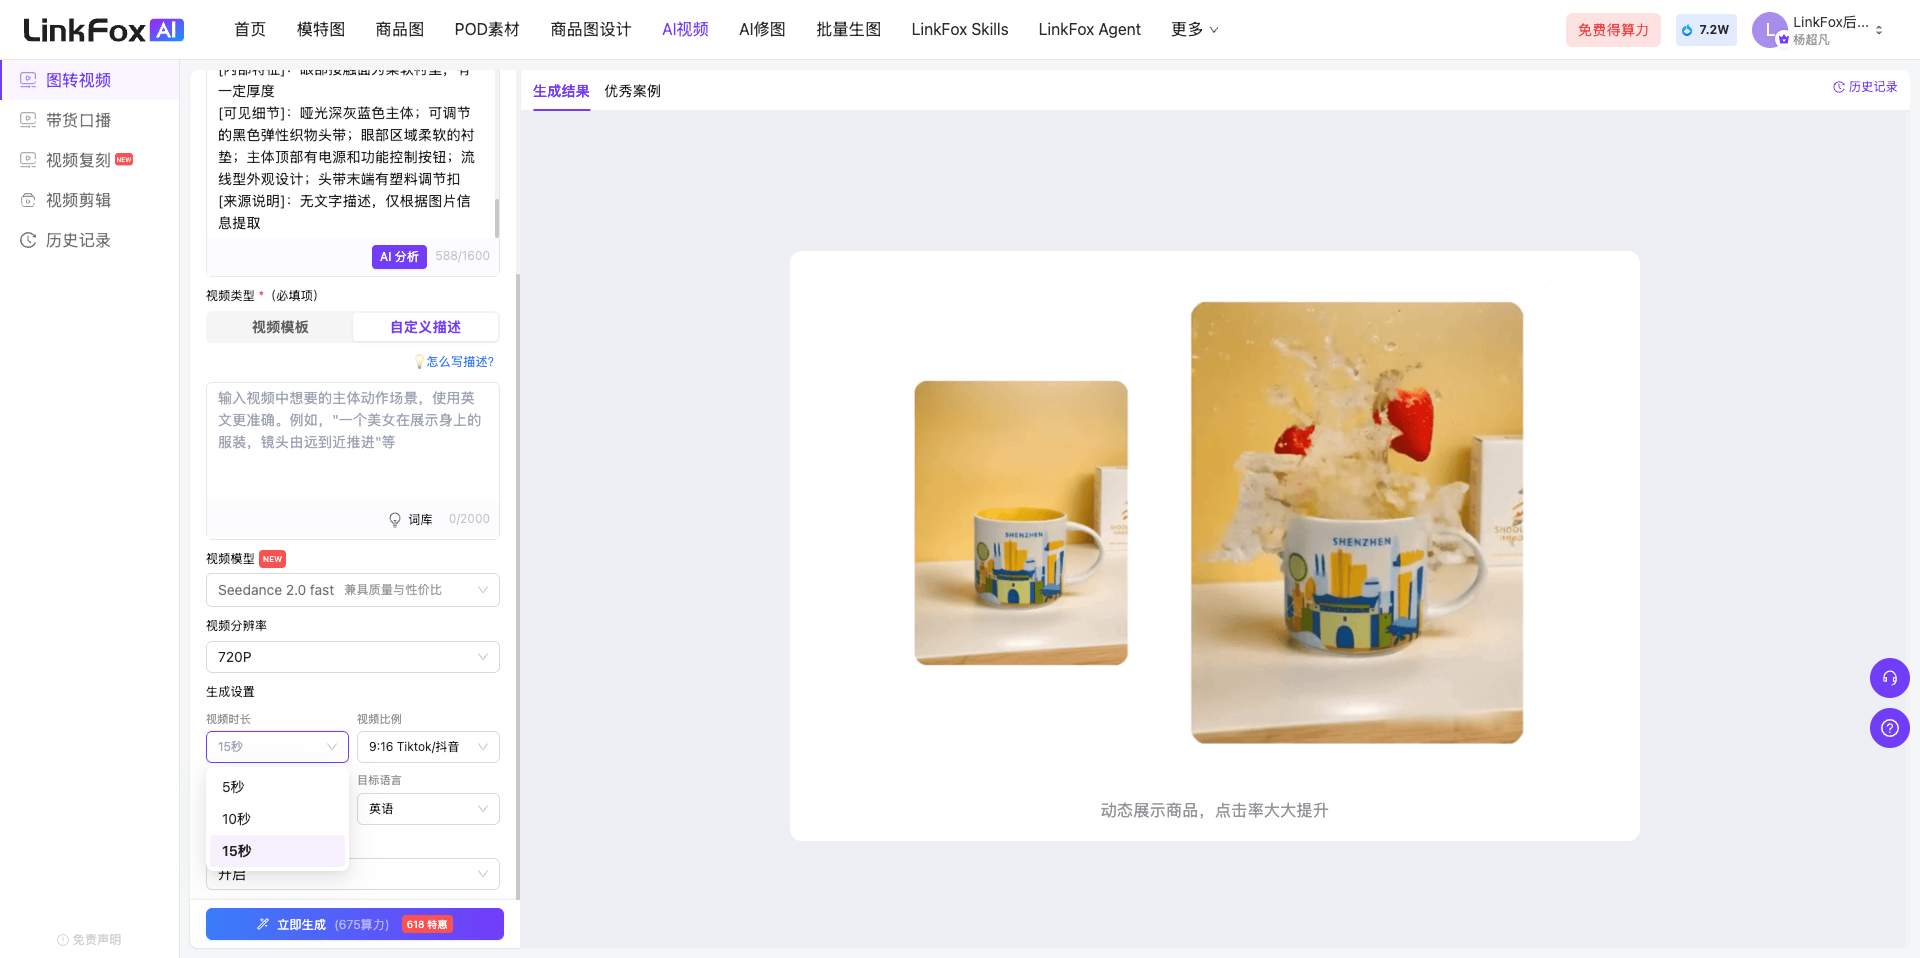Viewport: 1920px width, 958px height.
Task: Open the 怎么写描述? help link
Action: pos(460,362)
